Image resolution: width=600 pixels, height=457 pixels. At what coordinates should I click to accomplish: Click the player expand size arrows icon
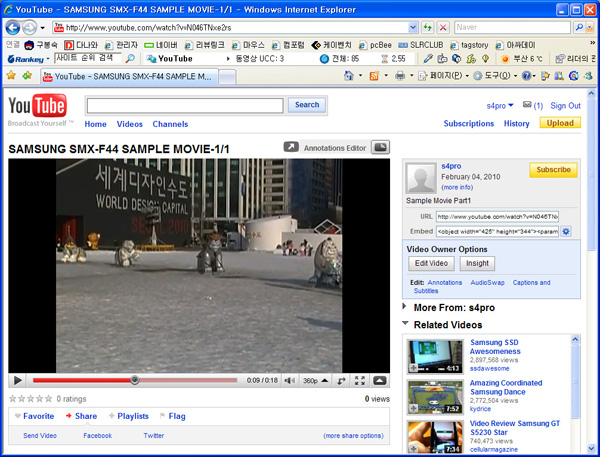(x=341, y=380)
